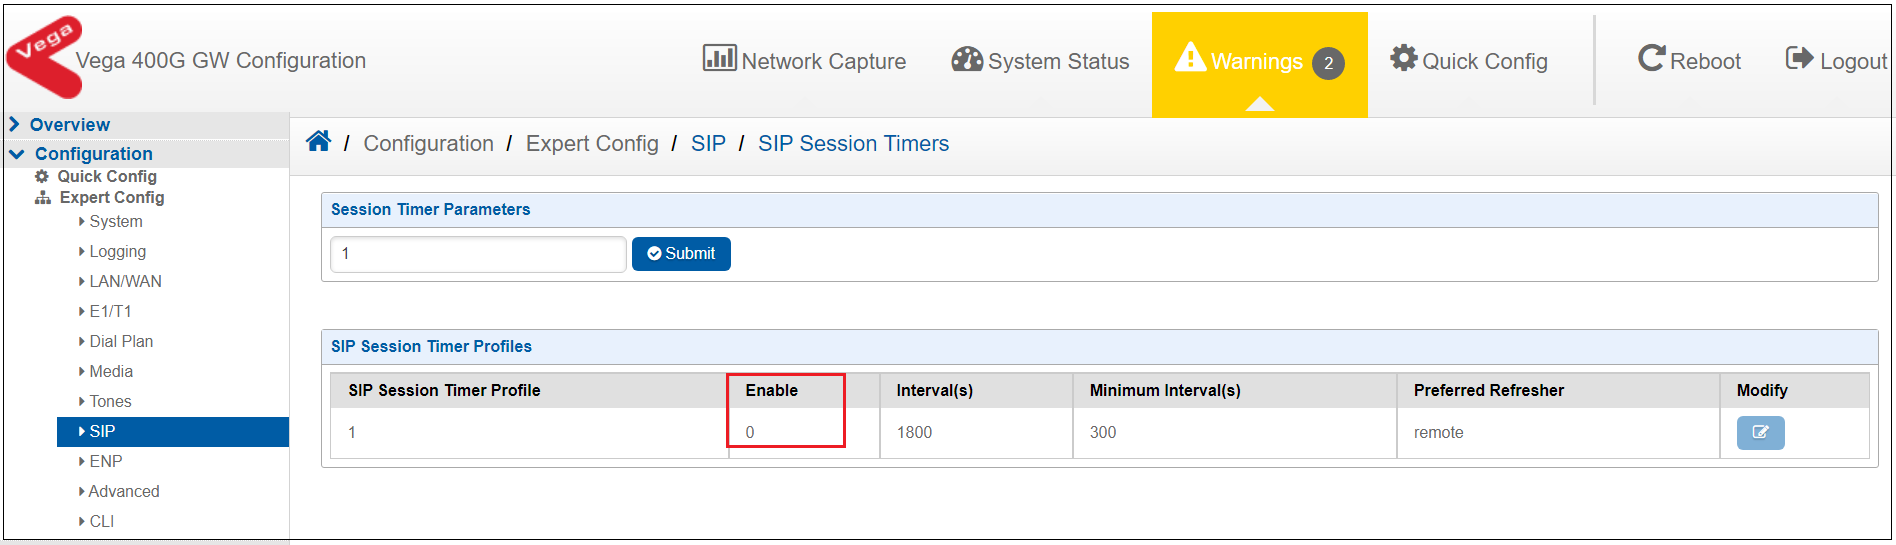1896x545 pixels.
Task: Click the home icon in breadcrumb
Action: [318, 142]
